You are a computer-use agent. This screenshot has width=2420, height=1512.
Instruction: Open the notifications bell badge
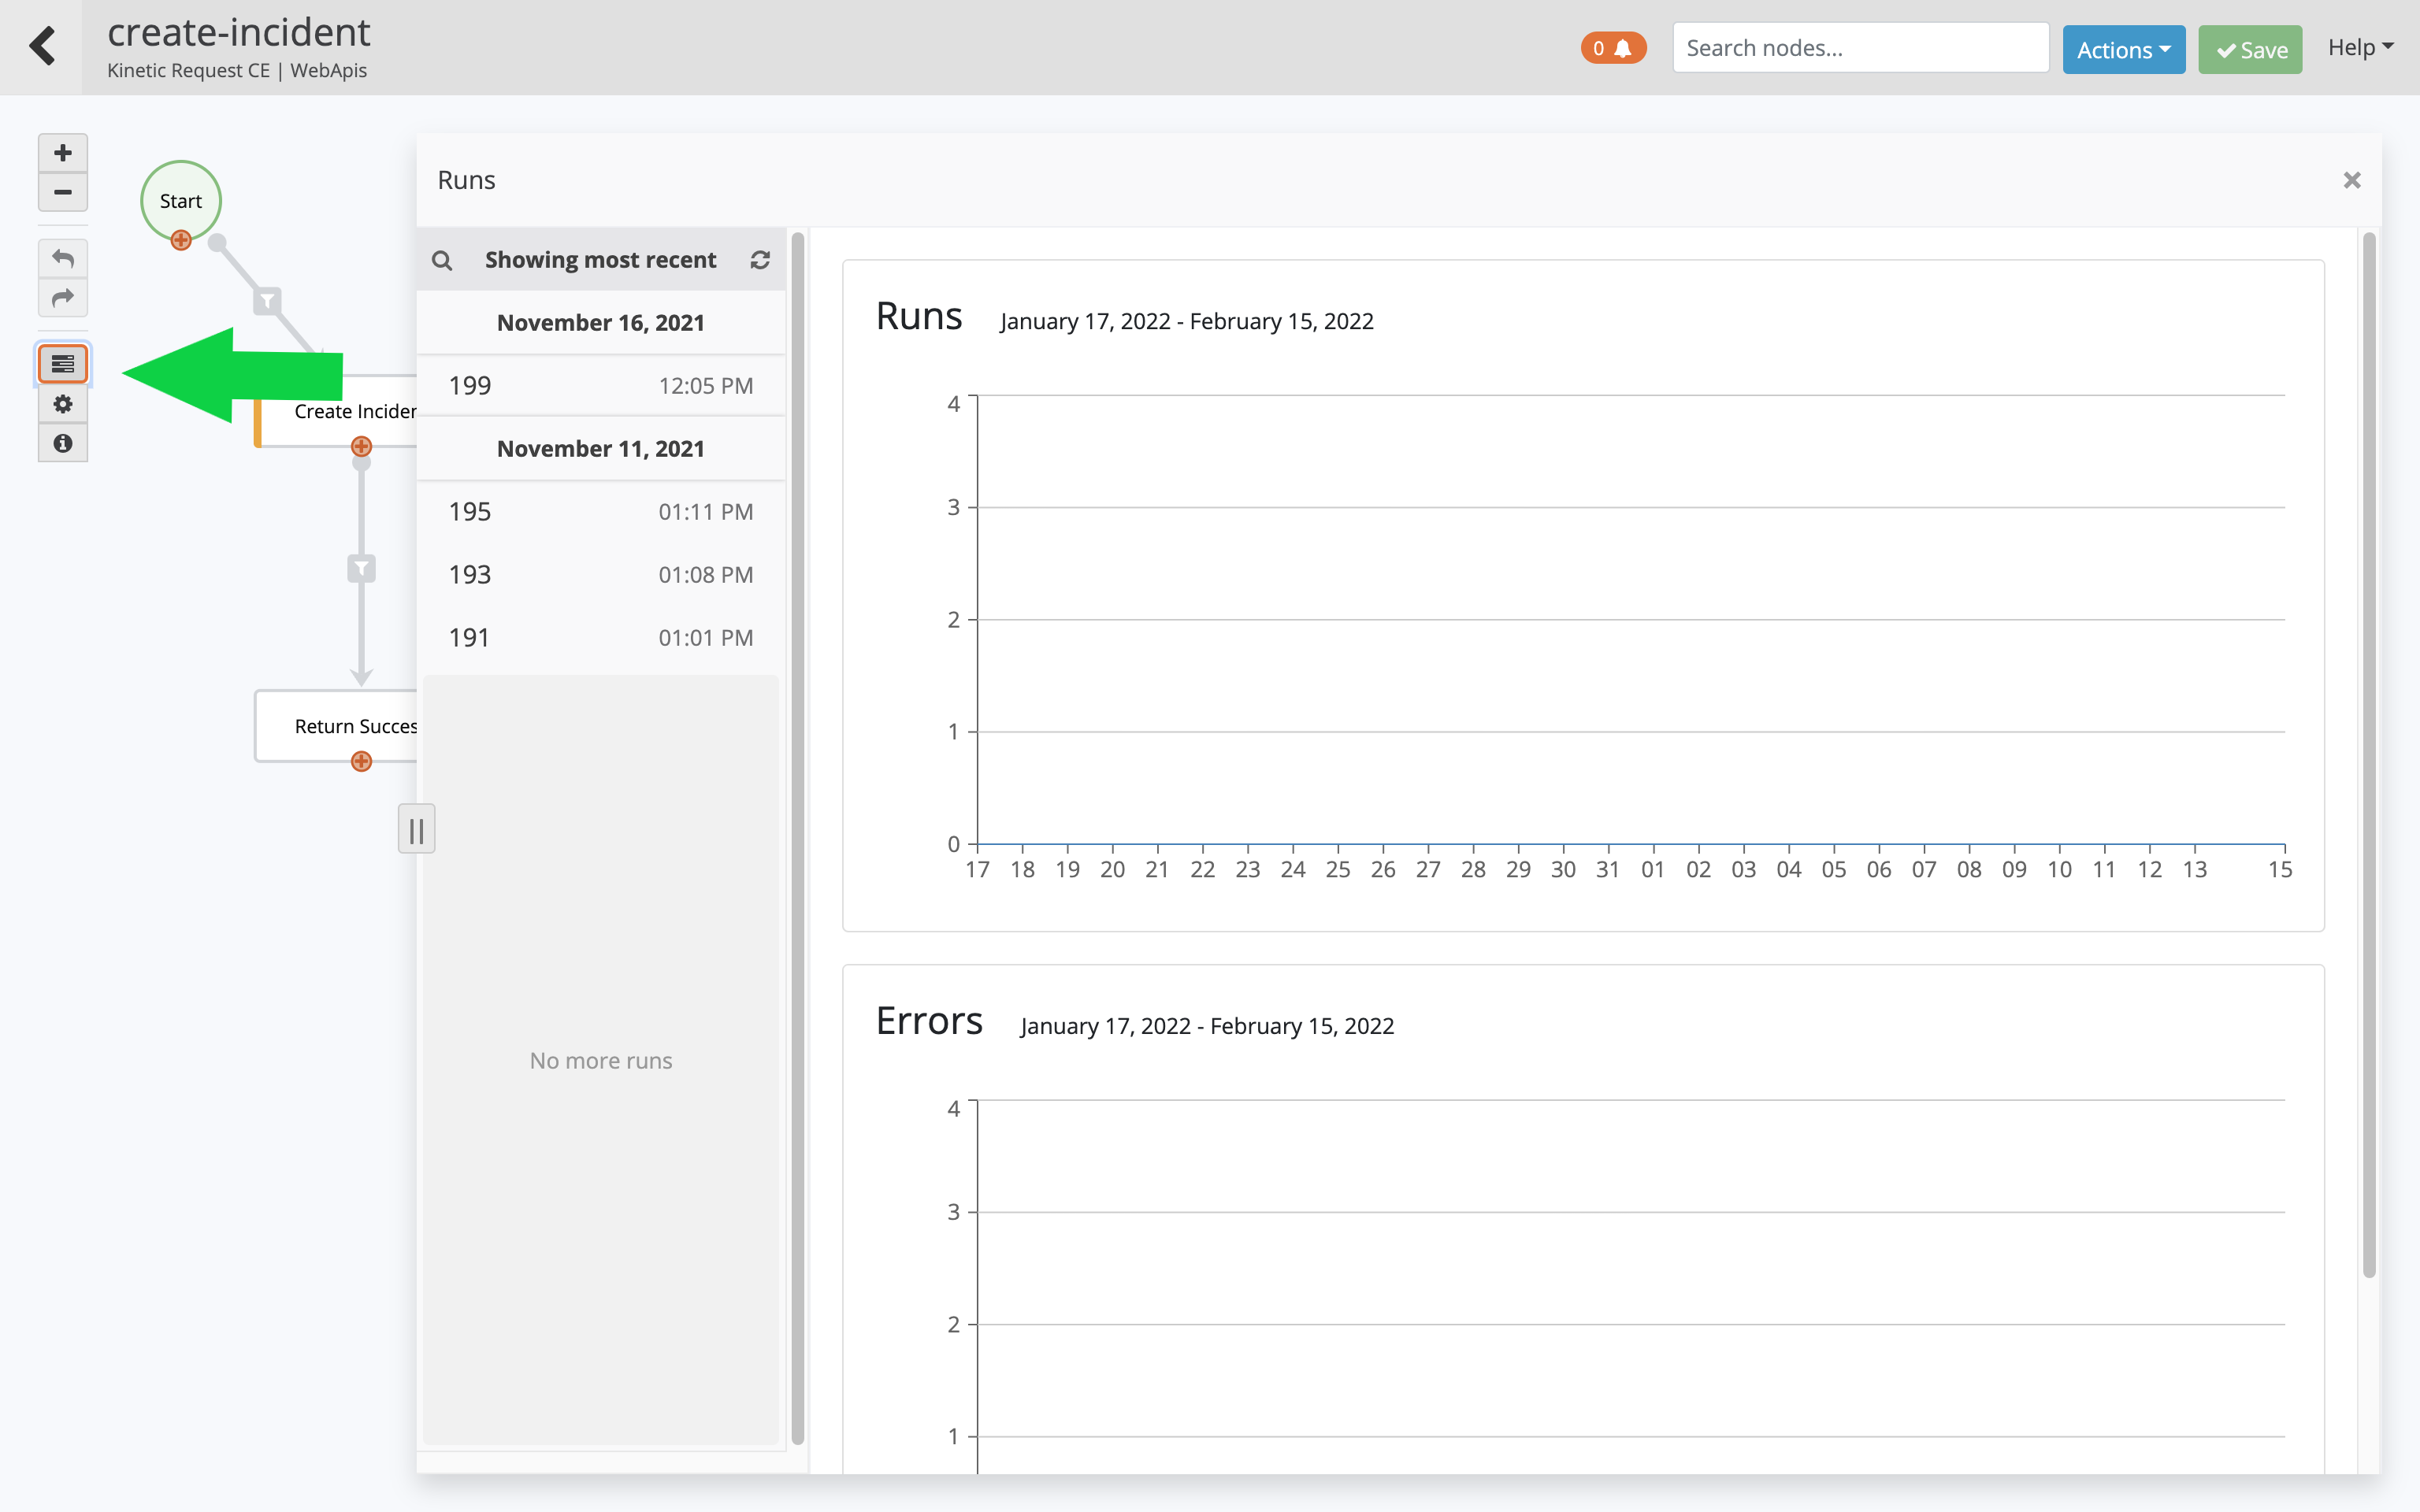(x=1612, y=48)
